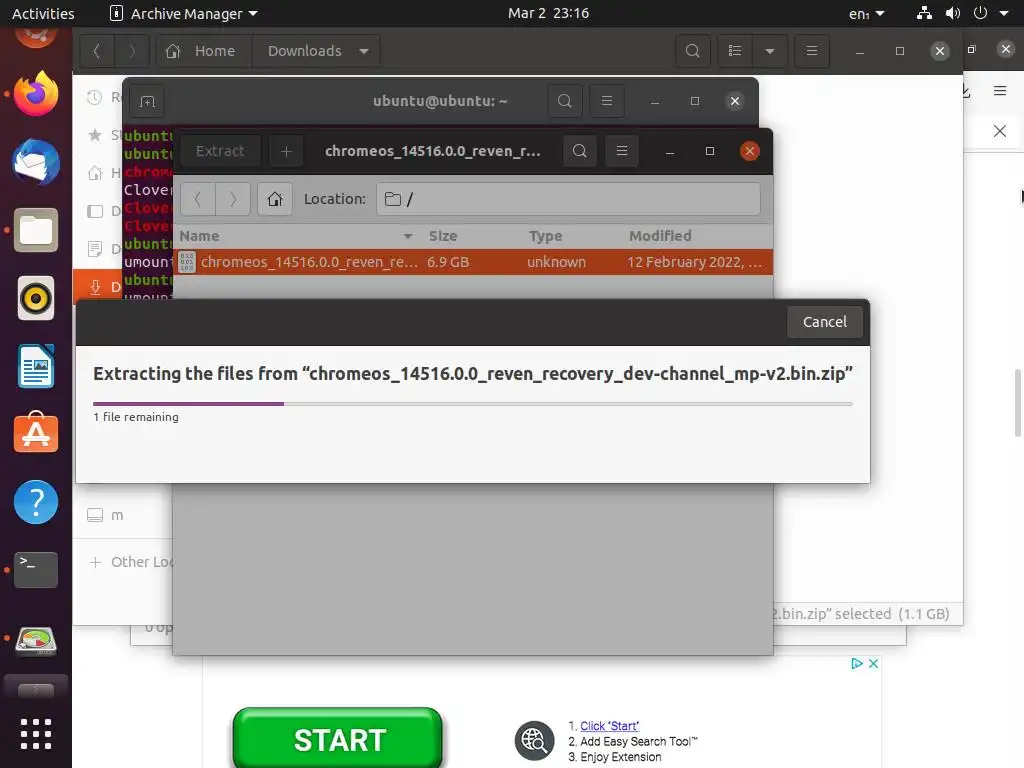Click Home in Files path bar
Image resolution: width=1024 pixels, height=768 pixels.
pos(204,51)
